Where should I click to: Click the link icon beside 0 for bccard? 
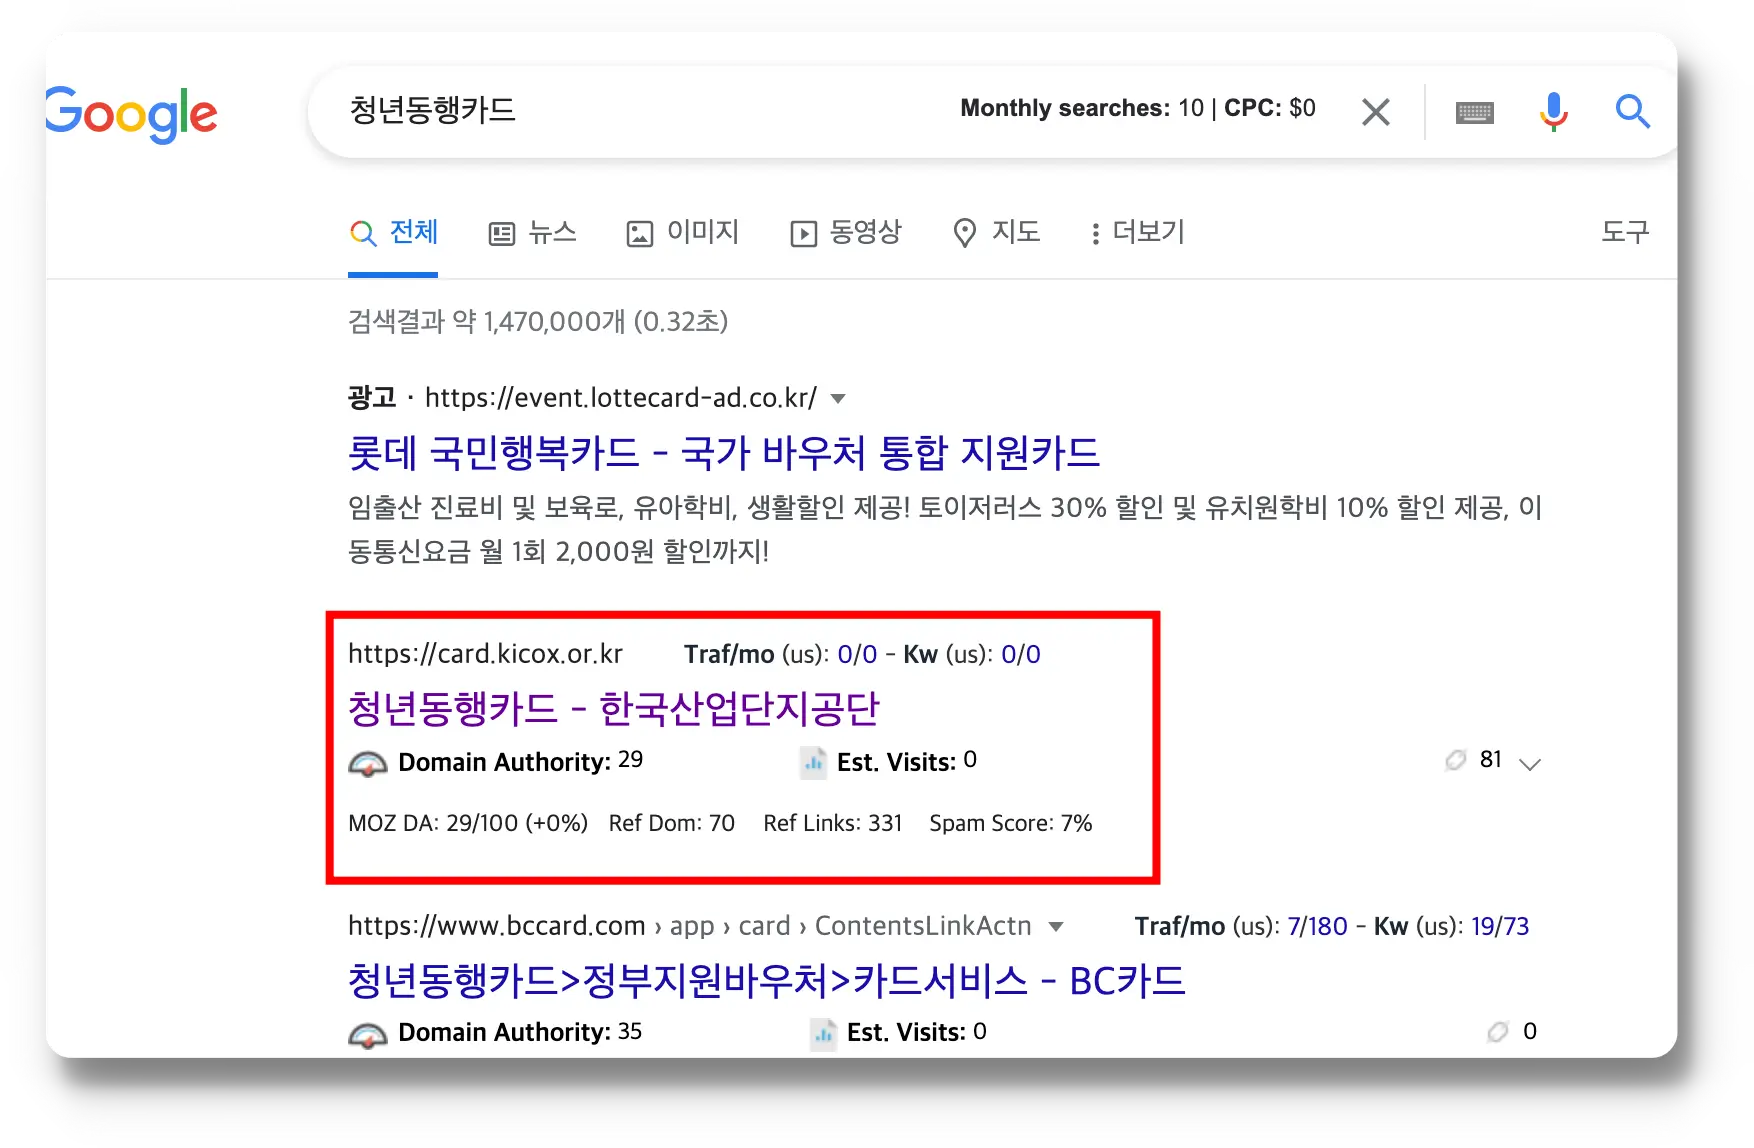[x=1497, y=1031]
